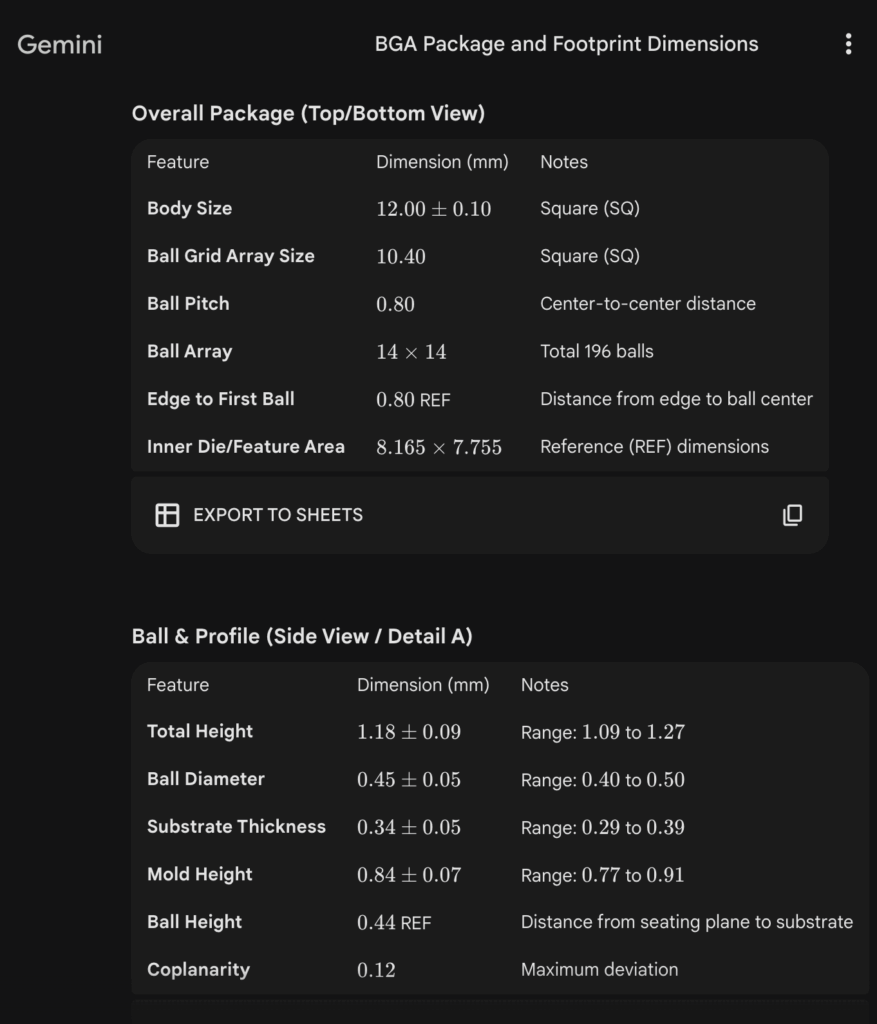This screenshot has width=877, height=1024.
Task: Click the Coplanarity value 0.12
Action: click(376, 970)
